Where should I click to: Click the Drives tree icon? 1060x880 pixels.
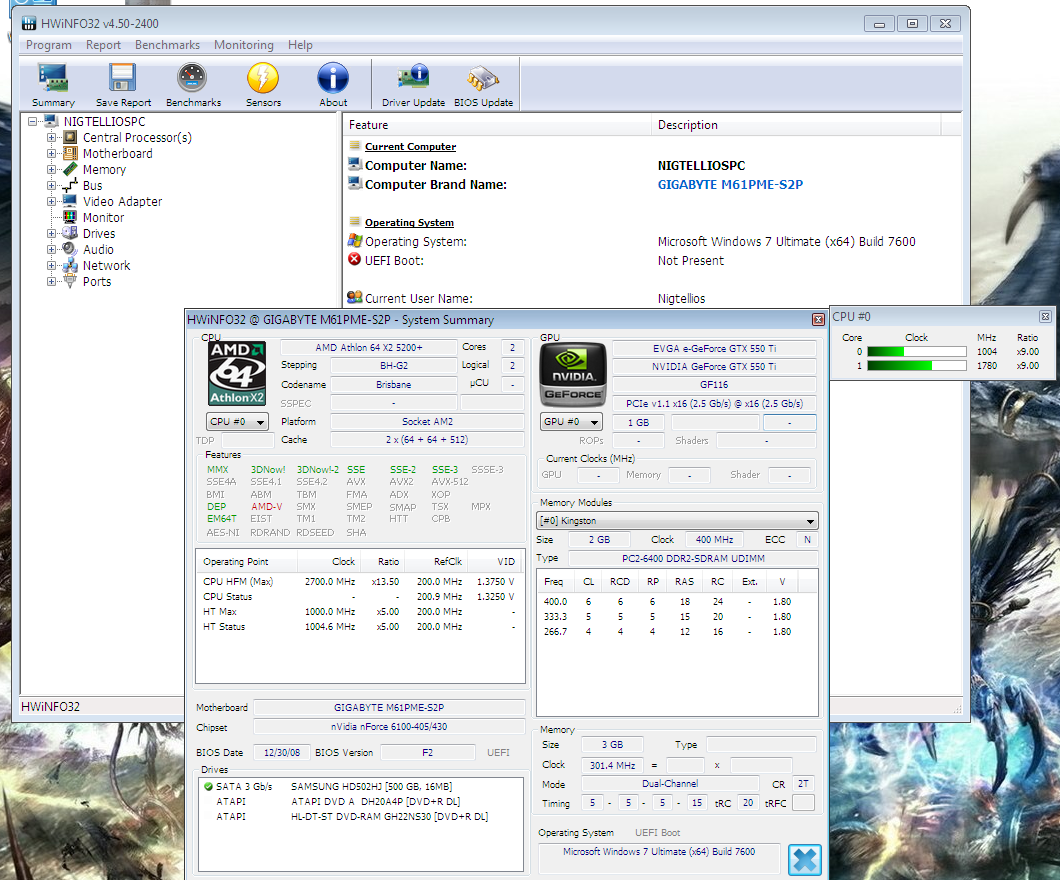(x=70, y=233)
